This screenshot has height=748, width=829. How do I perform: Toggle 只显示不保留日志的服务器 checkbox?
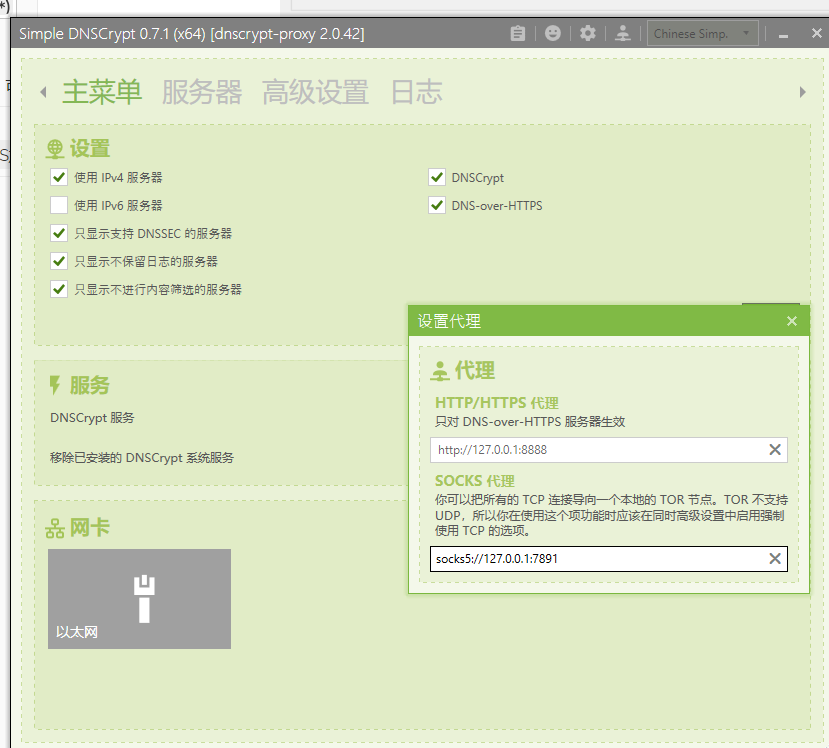59,261
